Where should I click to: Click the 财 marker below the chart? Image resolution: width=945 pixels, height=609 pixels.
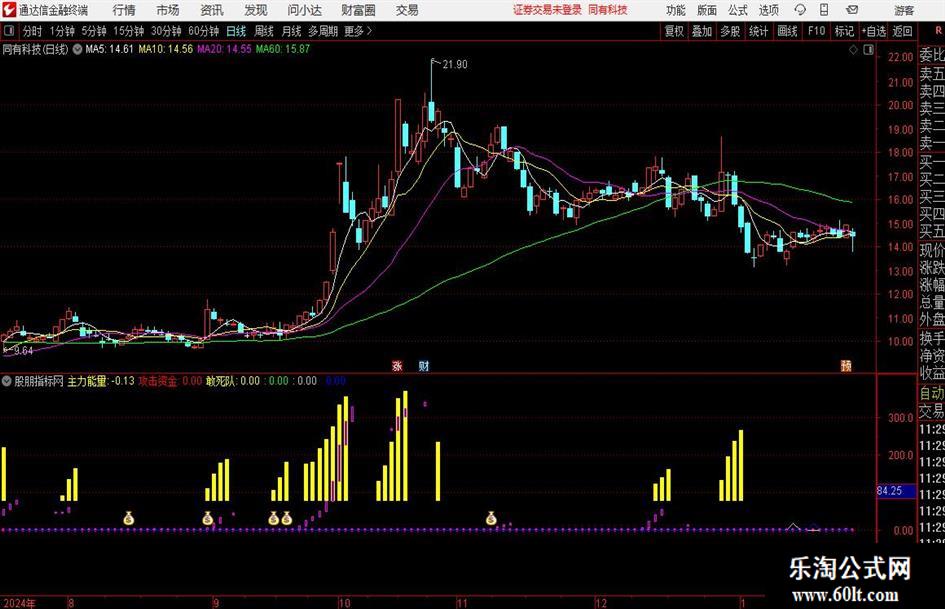pyautogui.click(x=424, y=366)
